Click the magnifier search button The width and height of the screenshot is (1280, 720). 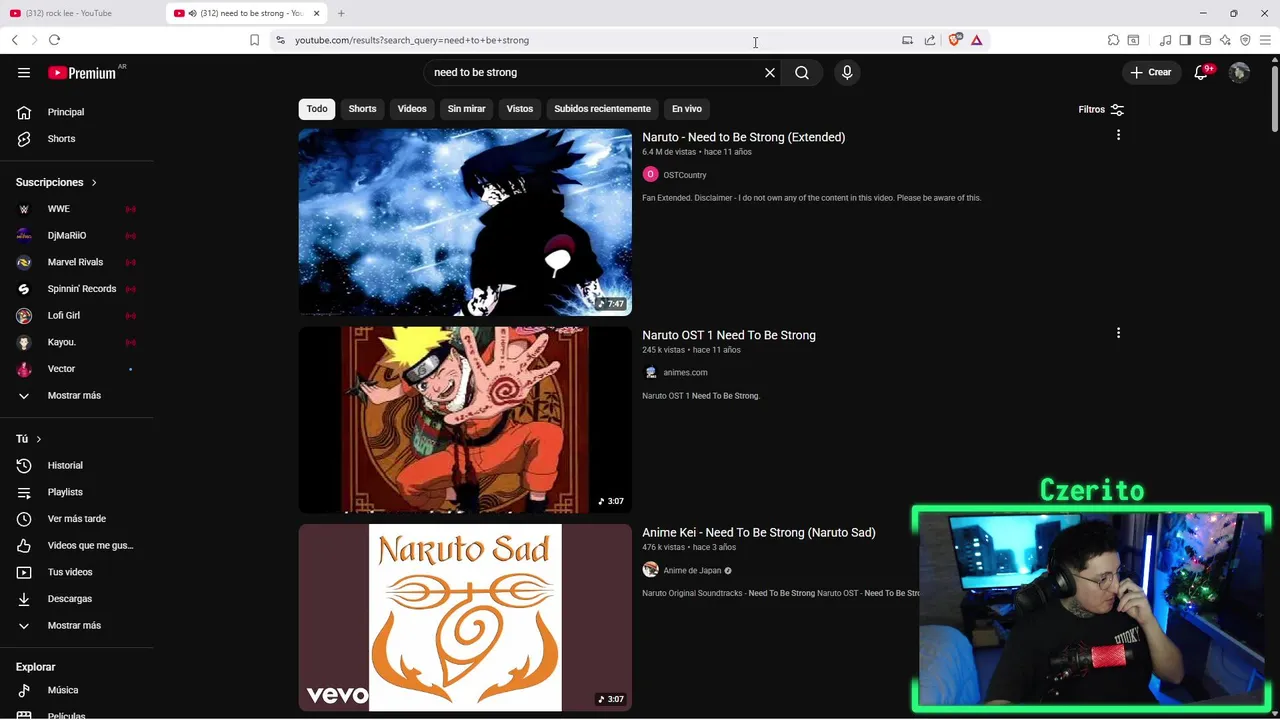tap(802, 73)
